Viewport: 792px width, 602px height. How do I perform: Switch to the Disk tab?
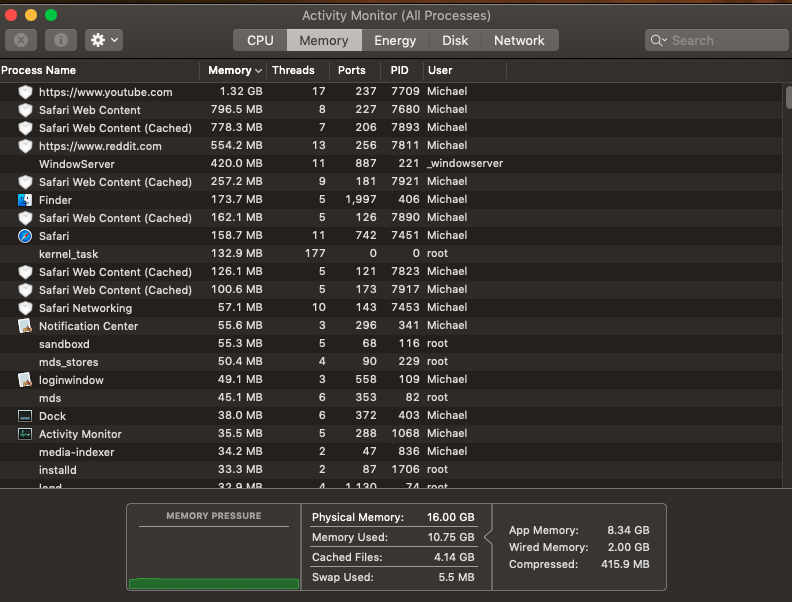pos(455,40)
